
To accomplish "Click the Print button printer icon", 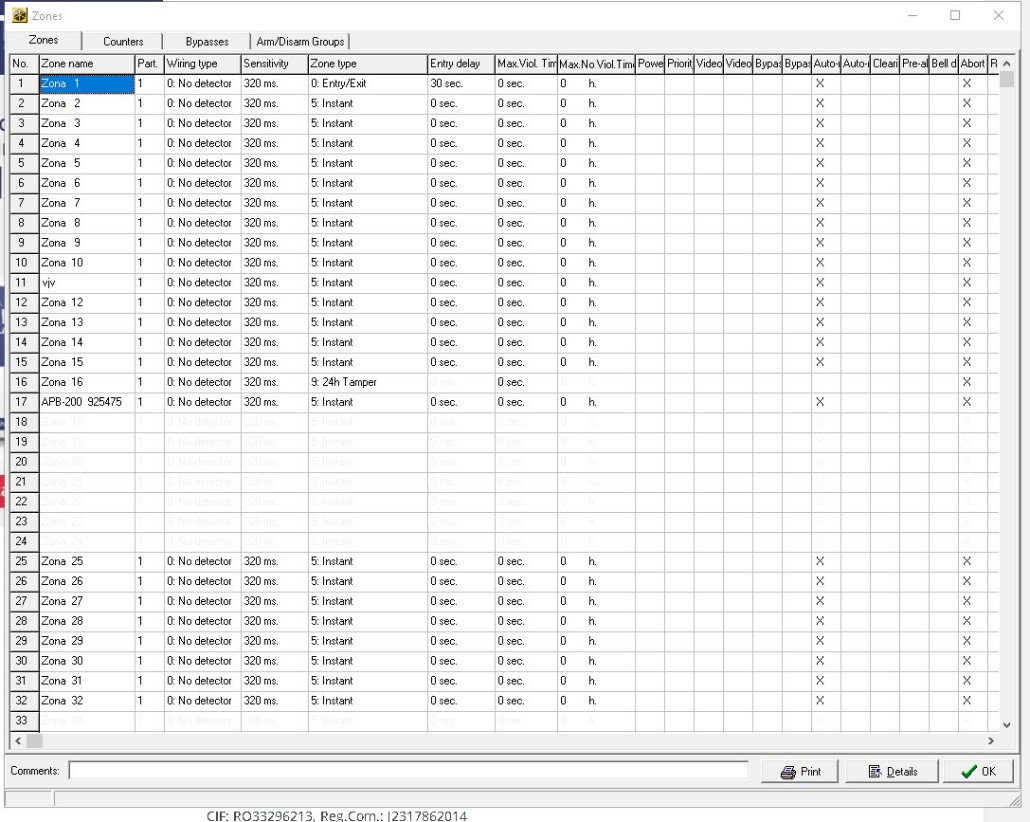I will click(x=790, y=772).
